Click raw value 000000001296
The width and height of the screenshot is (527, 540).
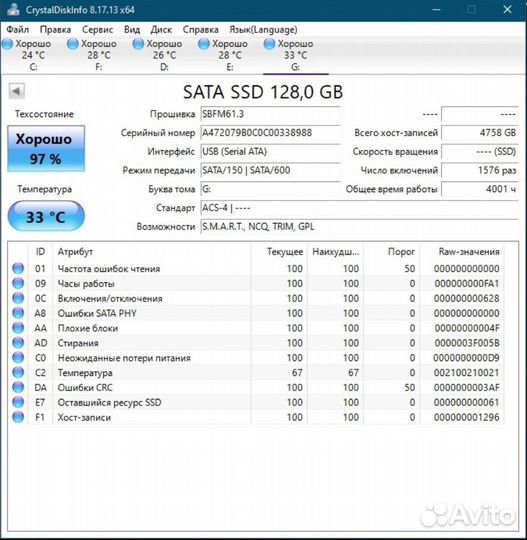pos(467,417)
